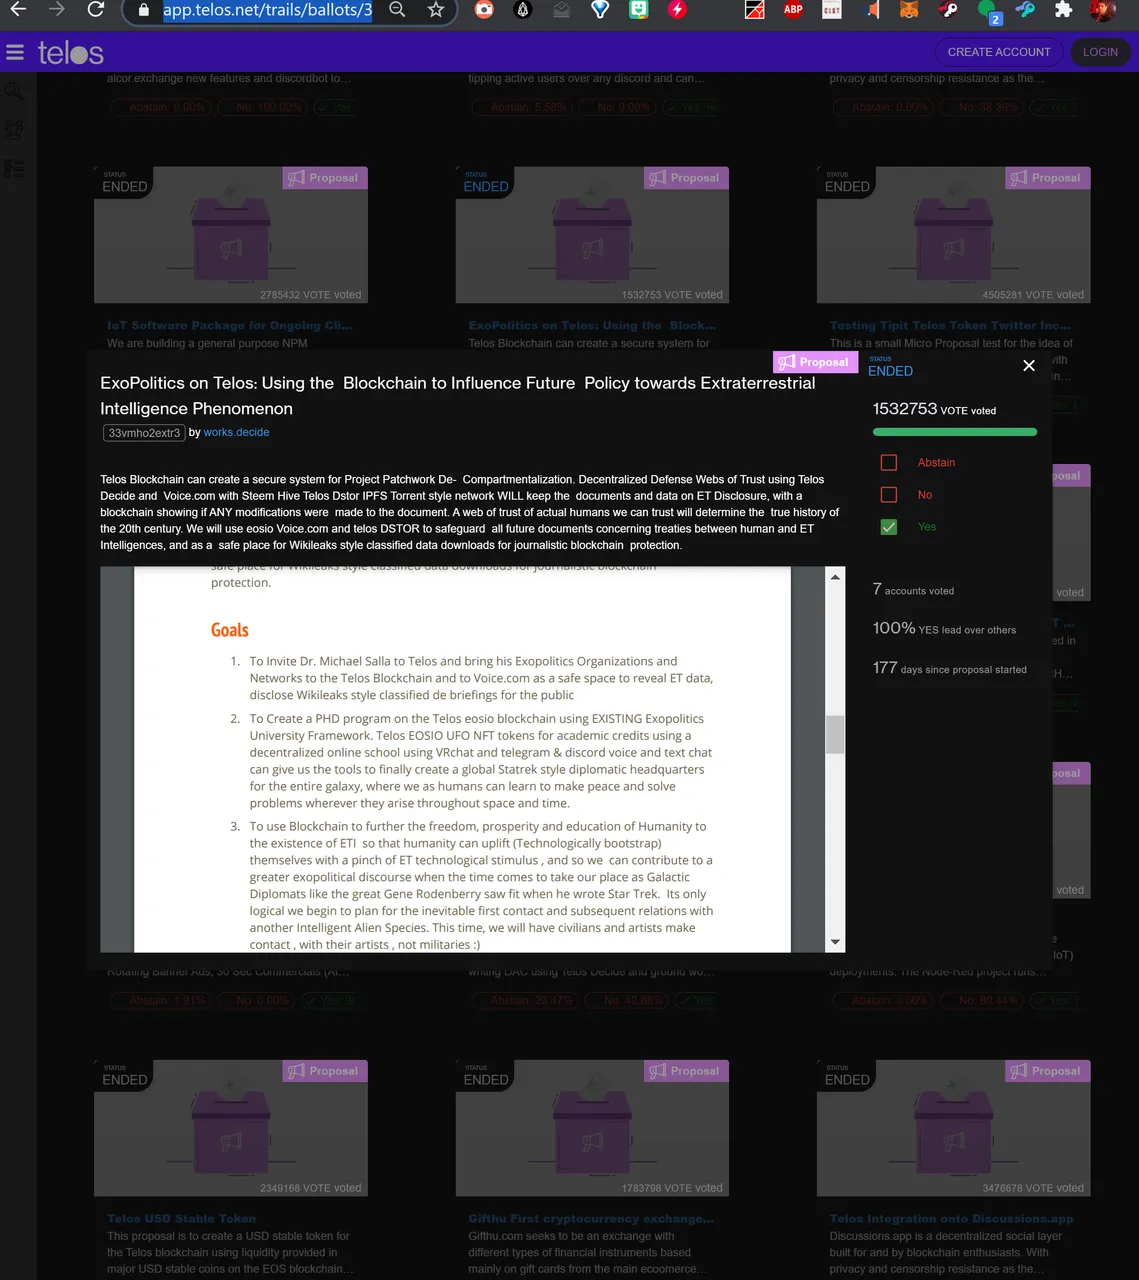Image resolution: width=1139 pixels, height=1280 pixels.
Task: Open the red lightning bolt extension
Action: pos(677,9)
